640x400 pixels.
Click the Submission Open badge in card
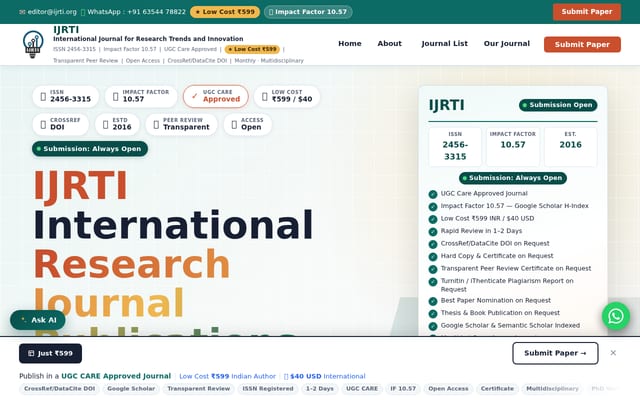click(x=558, y=105)
